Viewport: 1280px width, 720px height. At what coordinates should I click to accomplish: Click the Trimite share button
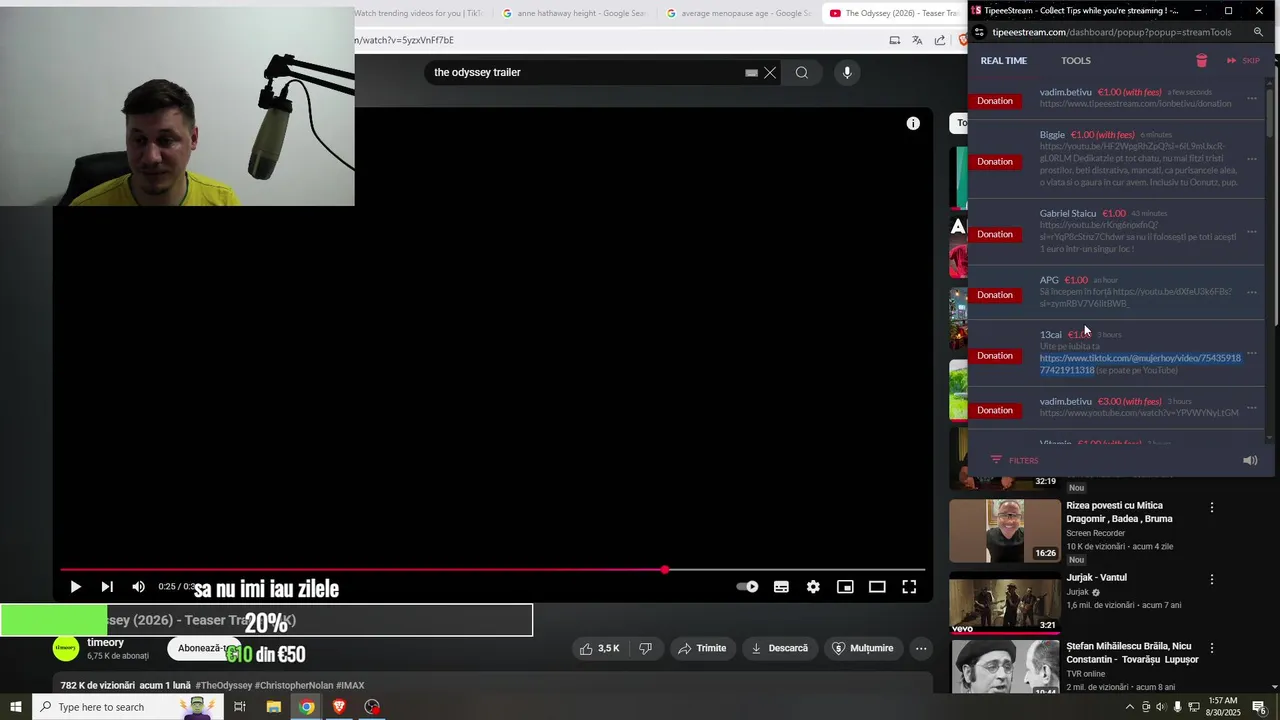pos(702,648)
